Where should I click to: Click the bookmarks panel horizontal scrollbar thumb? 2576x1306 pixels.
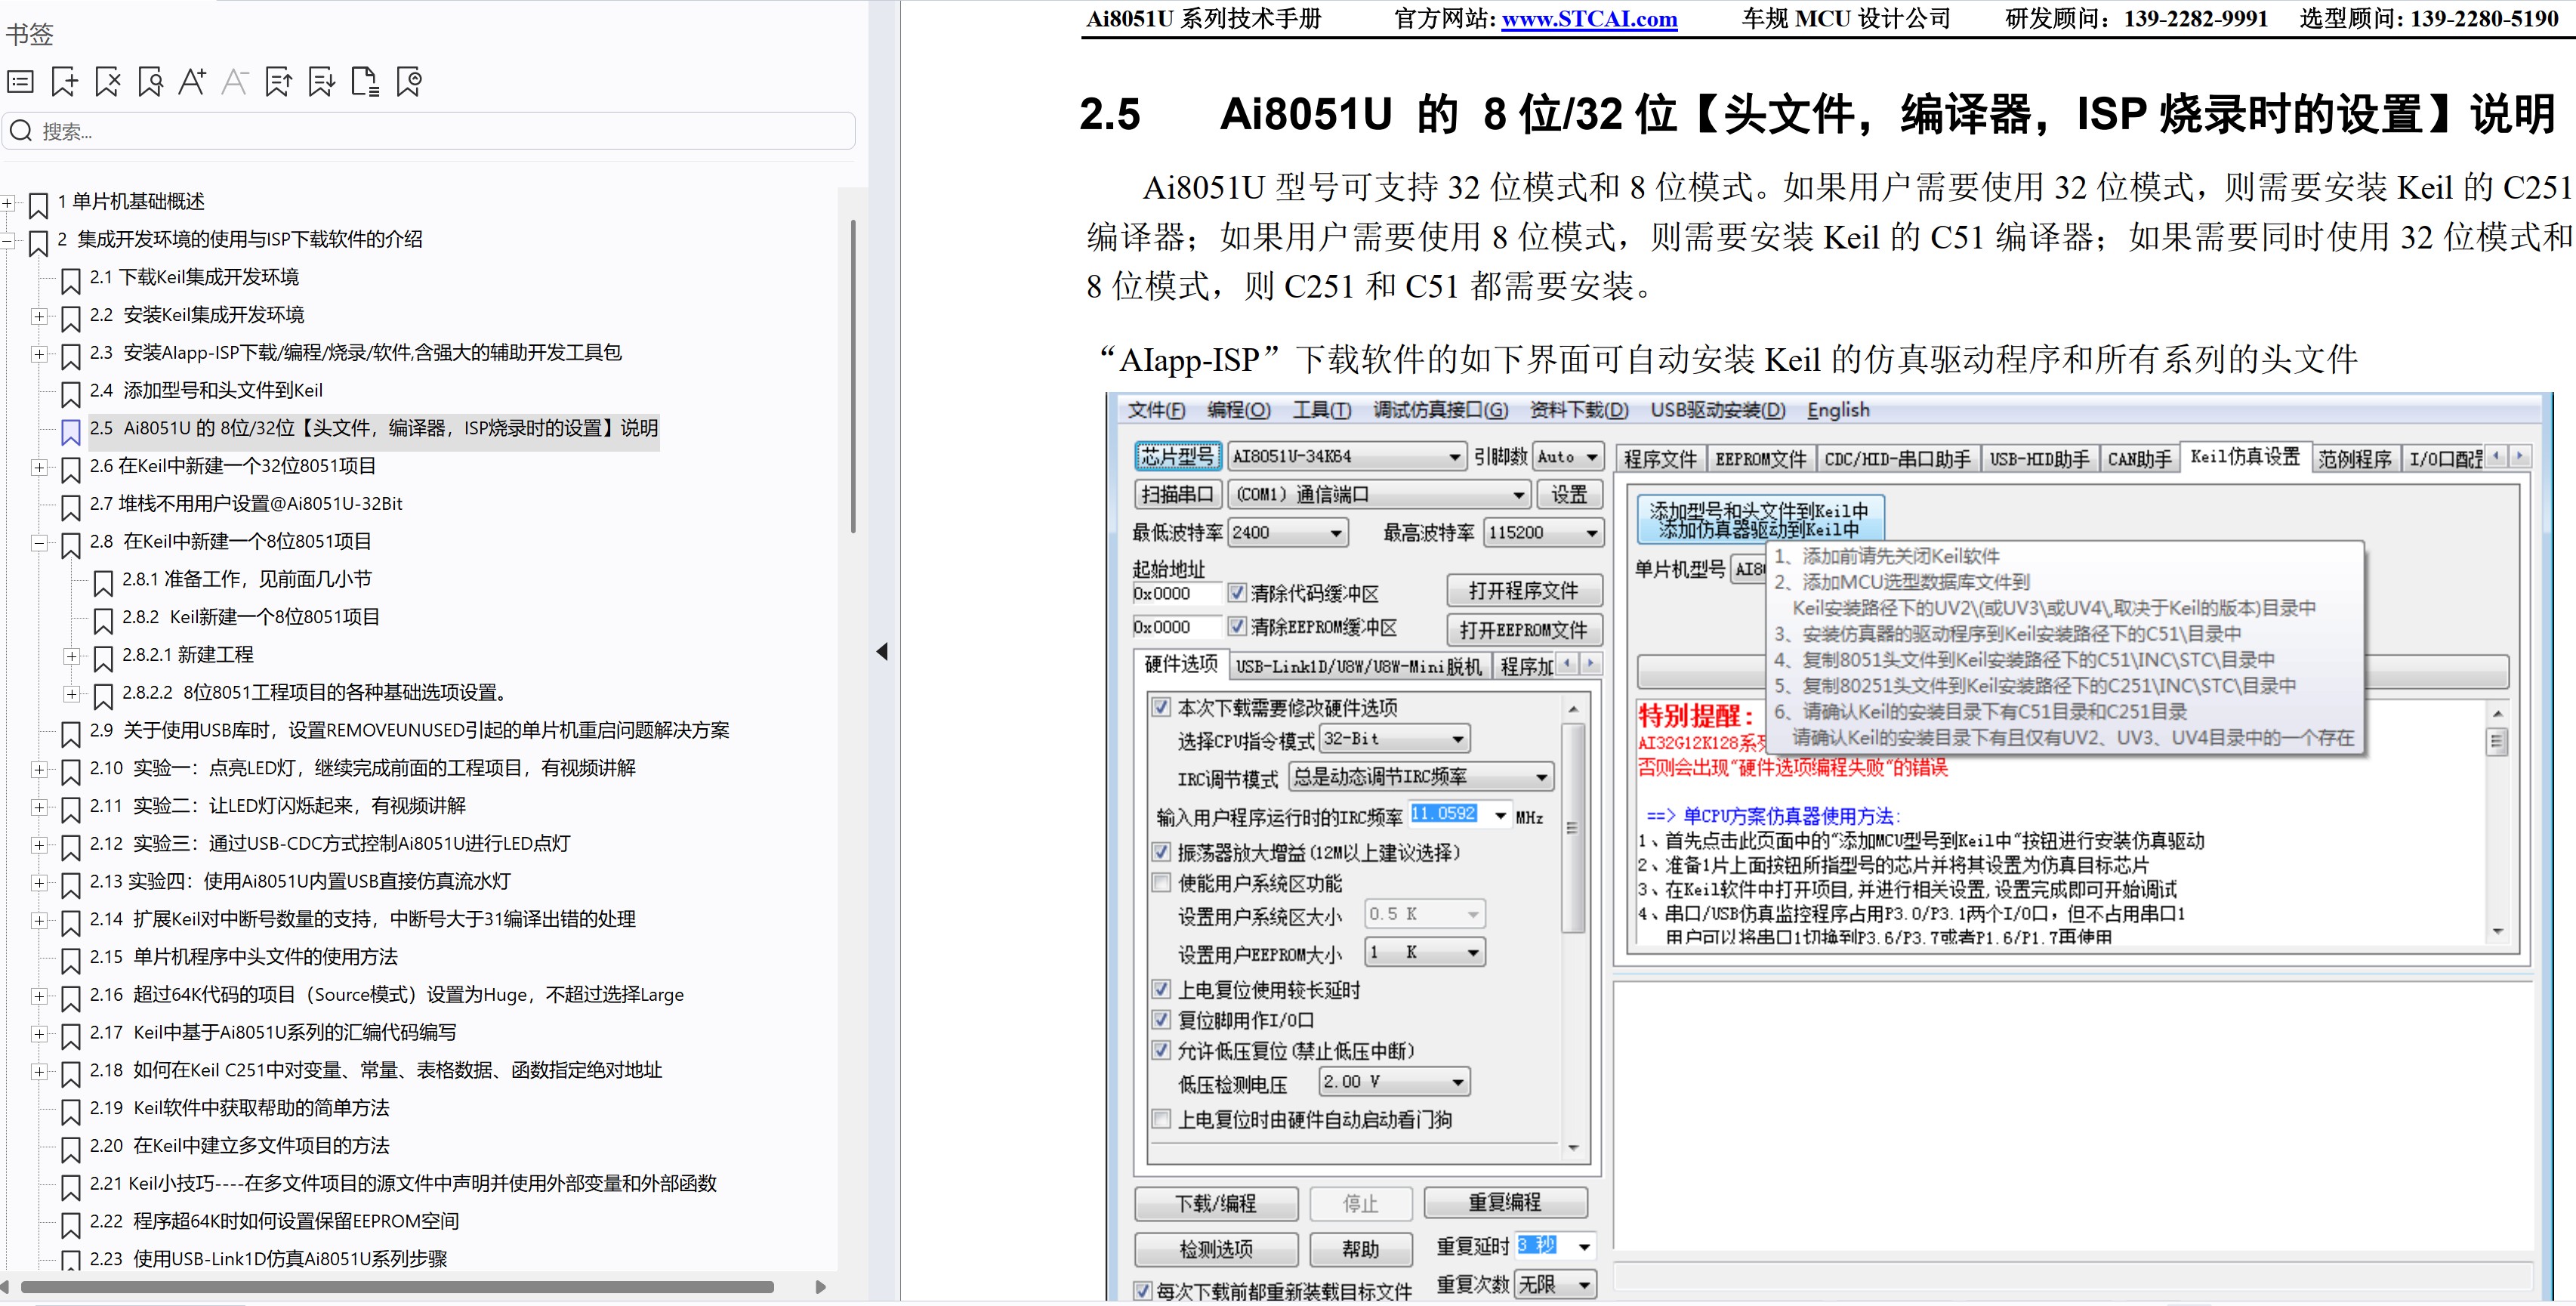397,1287
